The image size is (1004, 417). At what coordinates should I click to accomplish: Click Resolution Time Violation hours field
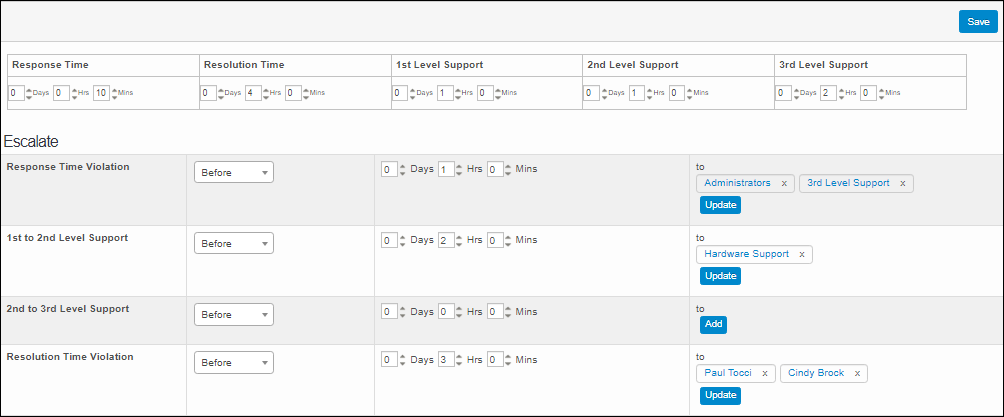446,360
